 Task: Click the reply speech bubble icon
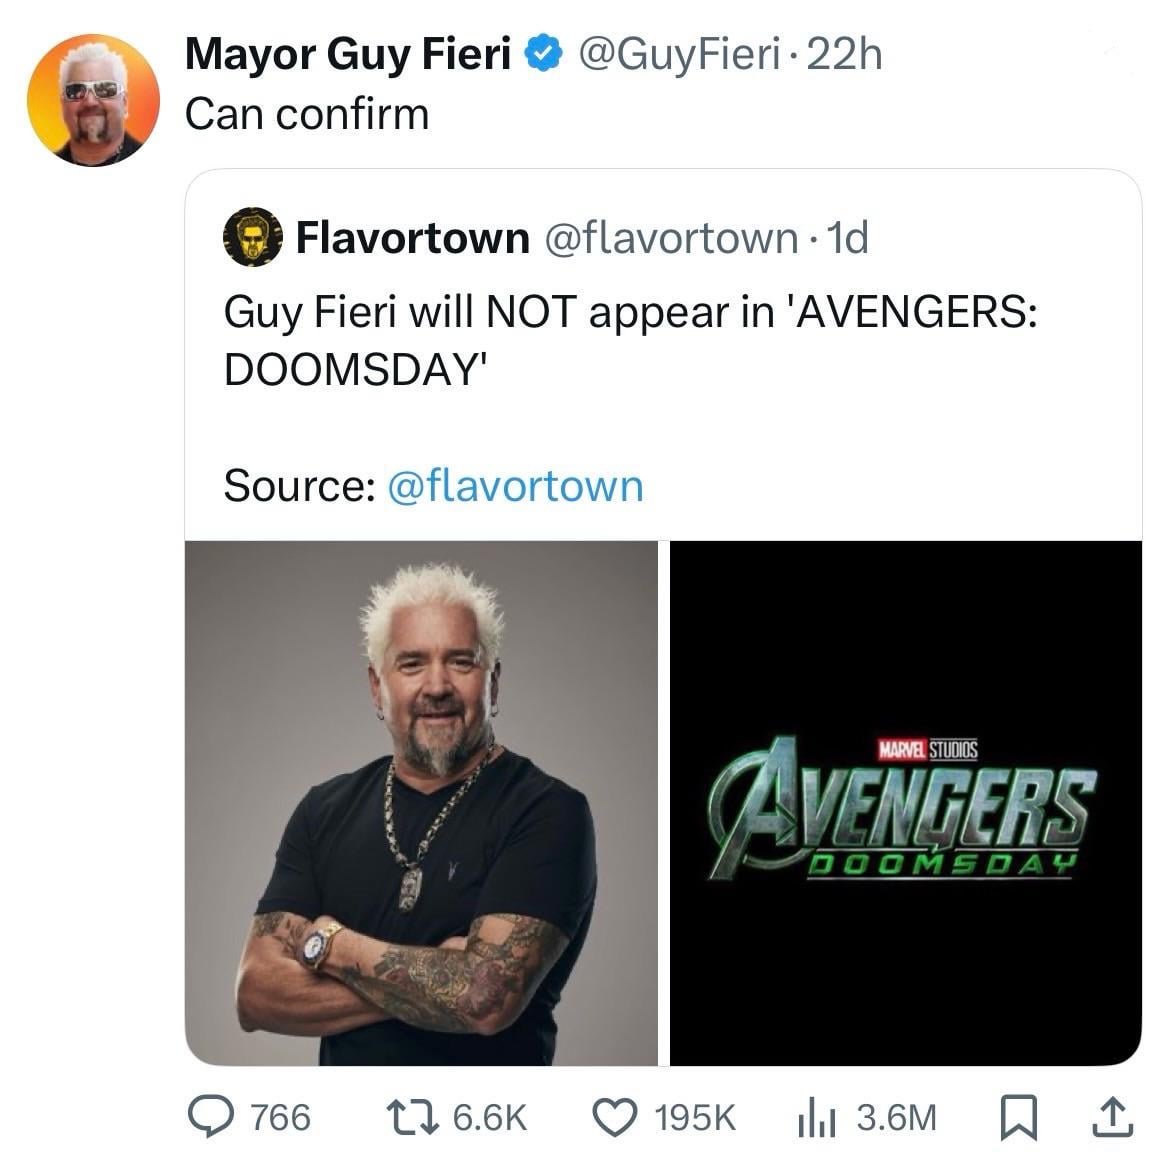212,1117
